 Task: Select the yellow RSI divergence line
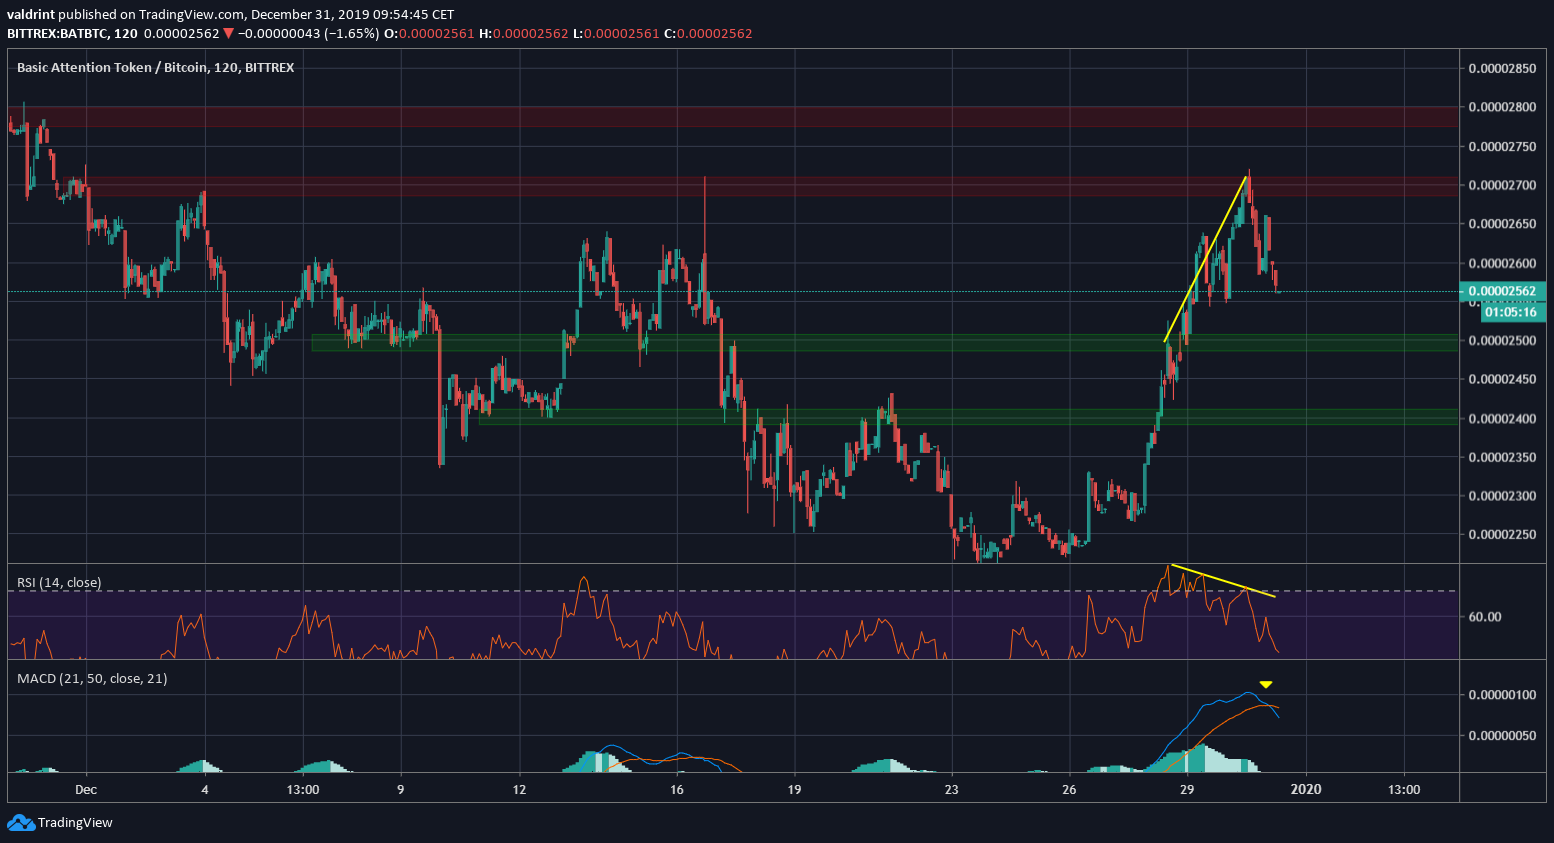pyautogui.click(x=1222, y=580)
